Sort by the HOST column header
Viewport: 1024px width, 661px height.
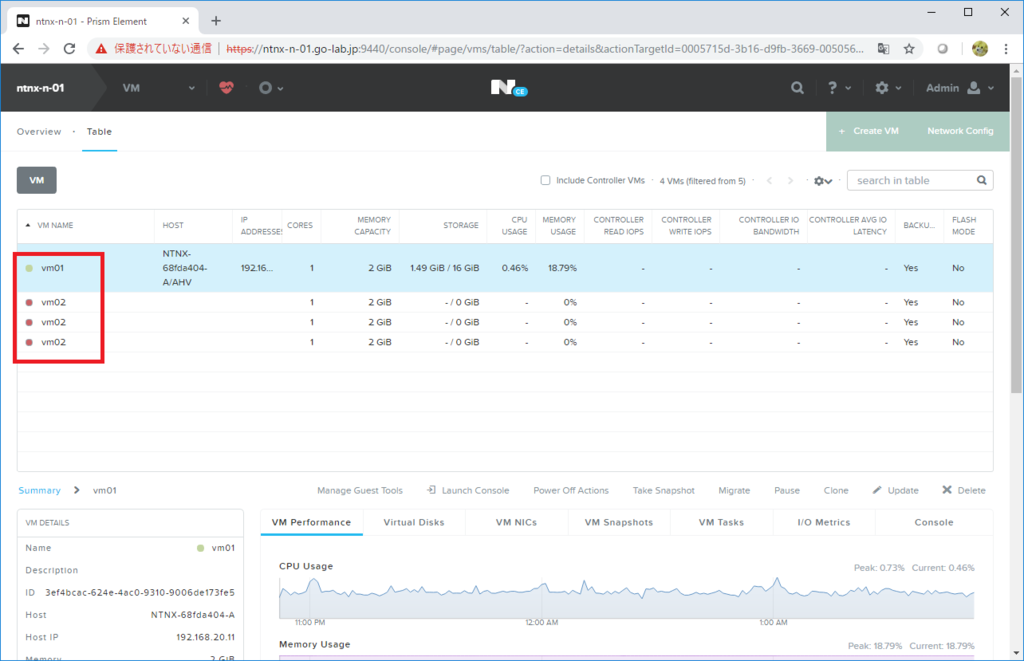pyautogui.click(x=173, y=225)
